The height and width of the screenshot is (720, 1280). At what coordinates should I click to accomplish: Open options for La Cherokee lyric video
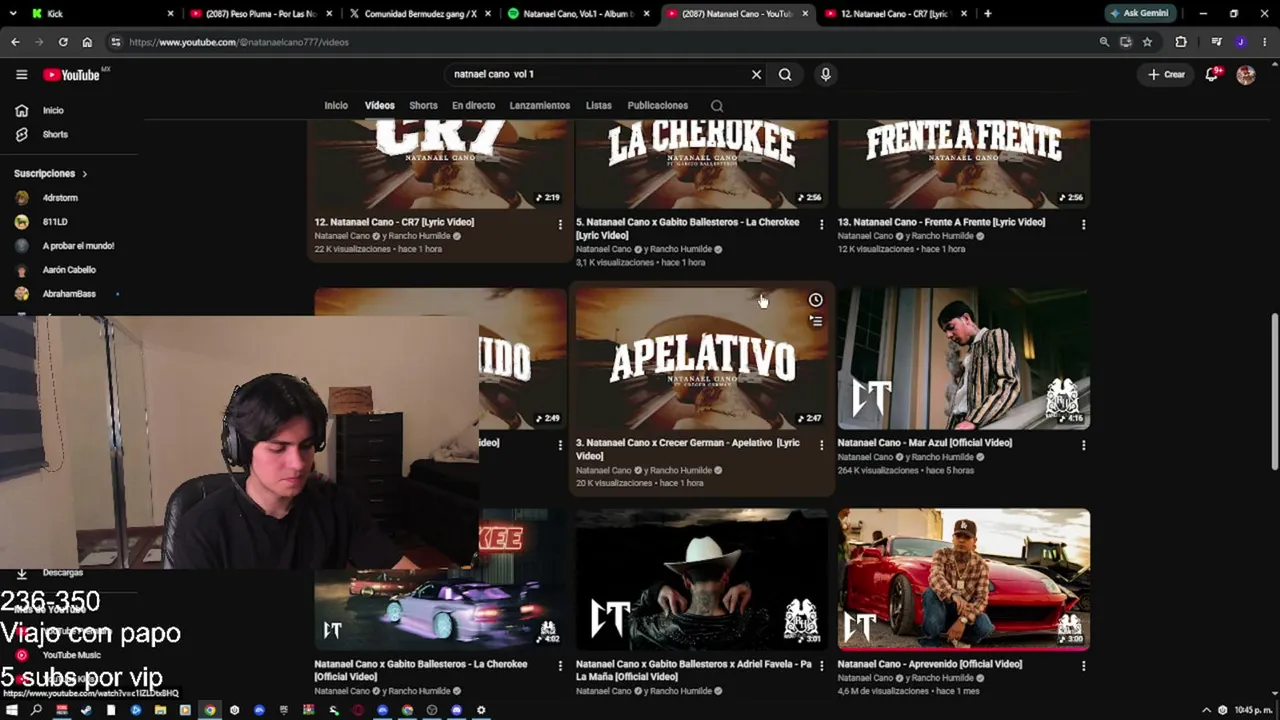point(821,225)
